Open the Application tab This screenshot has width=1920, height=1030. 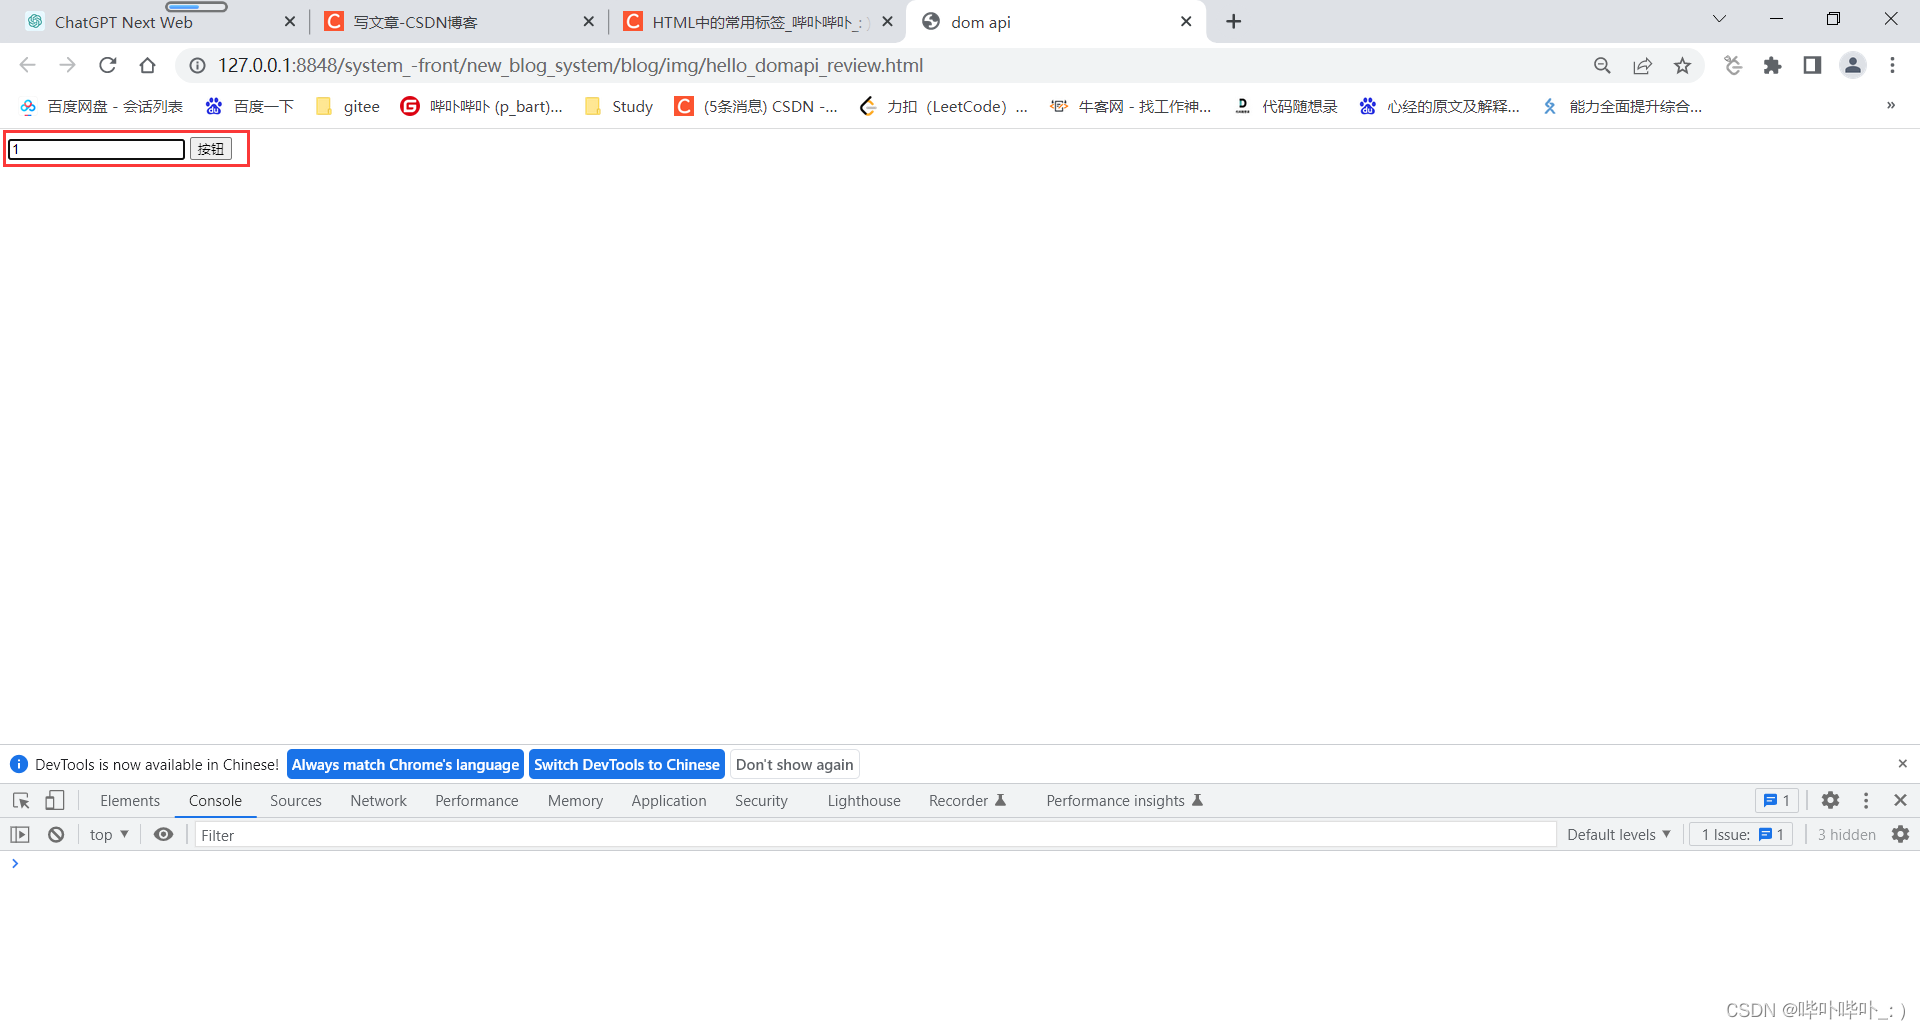(669, 800)
